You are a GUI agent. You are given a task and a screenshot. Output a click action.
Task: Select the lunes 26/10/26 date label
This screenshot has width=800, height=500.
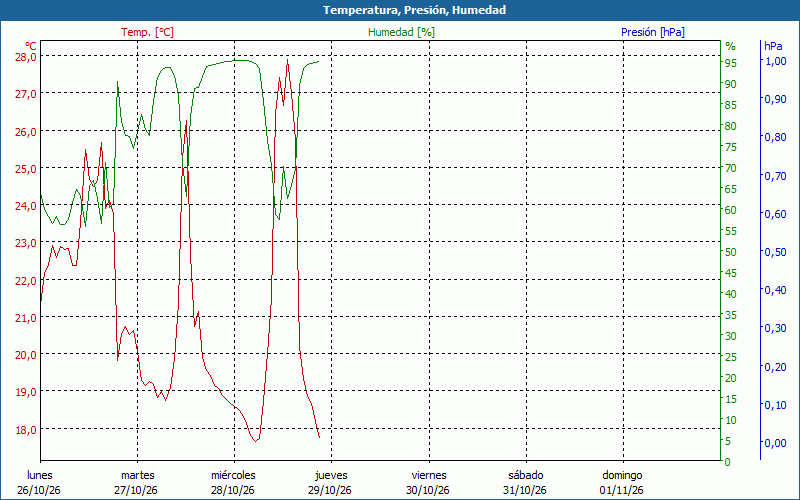(39, 483)
